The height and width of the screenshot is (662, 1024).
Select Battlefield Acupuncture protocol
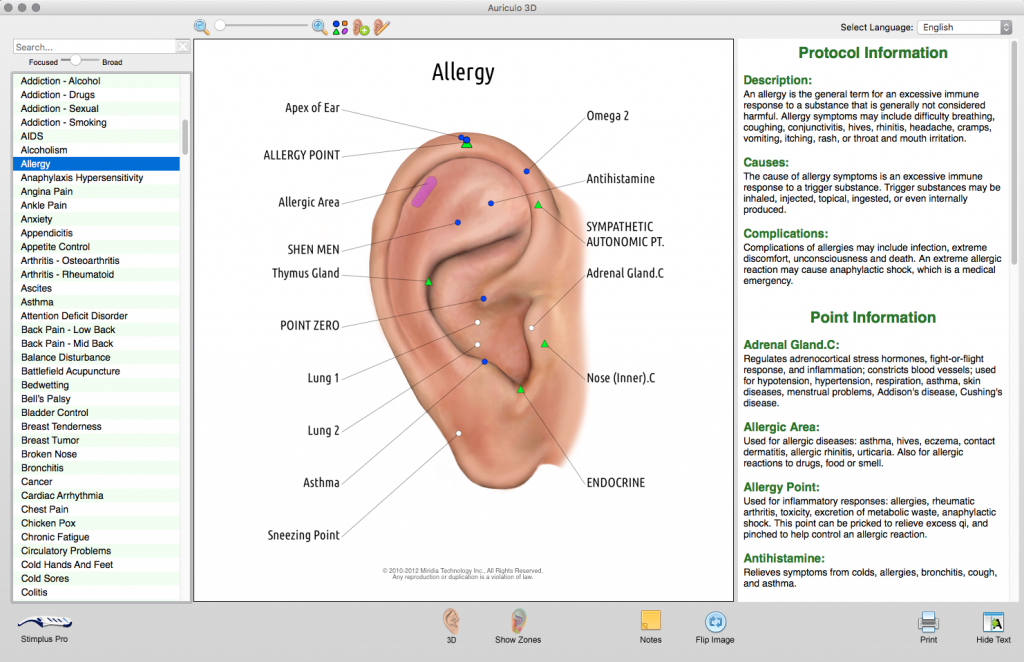point(97,371)
